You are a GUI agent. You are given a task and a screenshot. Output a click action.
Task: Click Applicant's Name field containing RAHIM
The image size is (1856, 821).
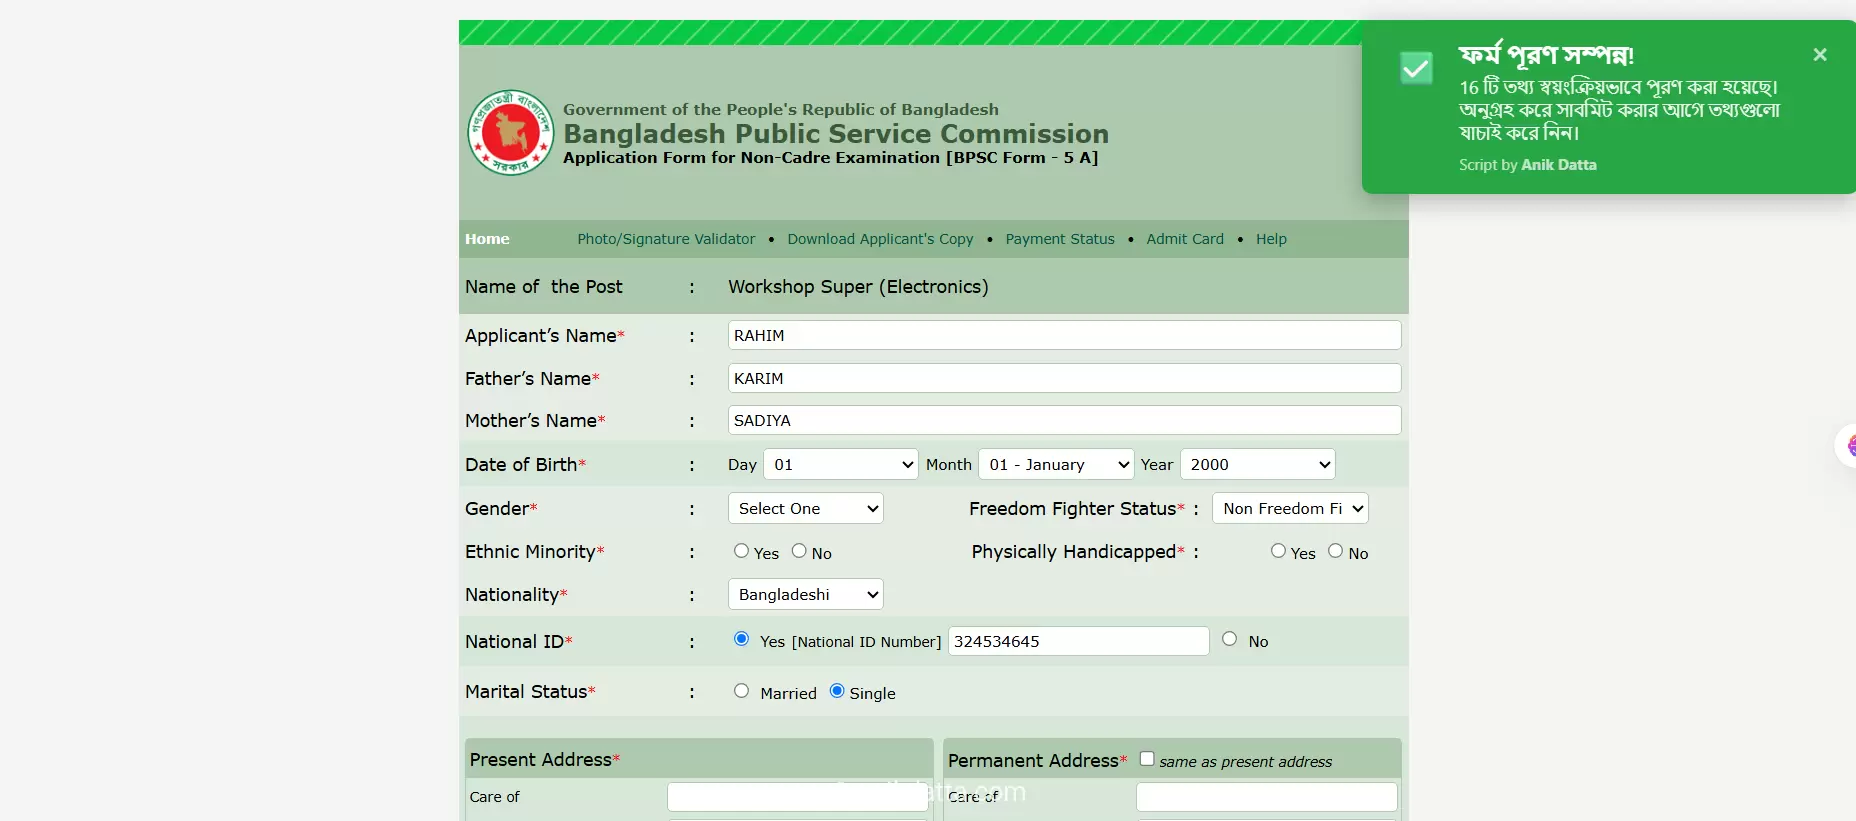point(1065,335)
